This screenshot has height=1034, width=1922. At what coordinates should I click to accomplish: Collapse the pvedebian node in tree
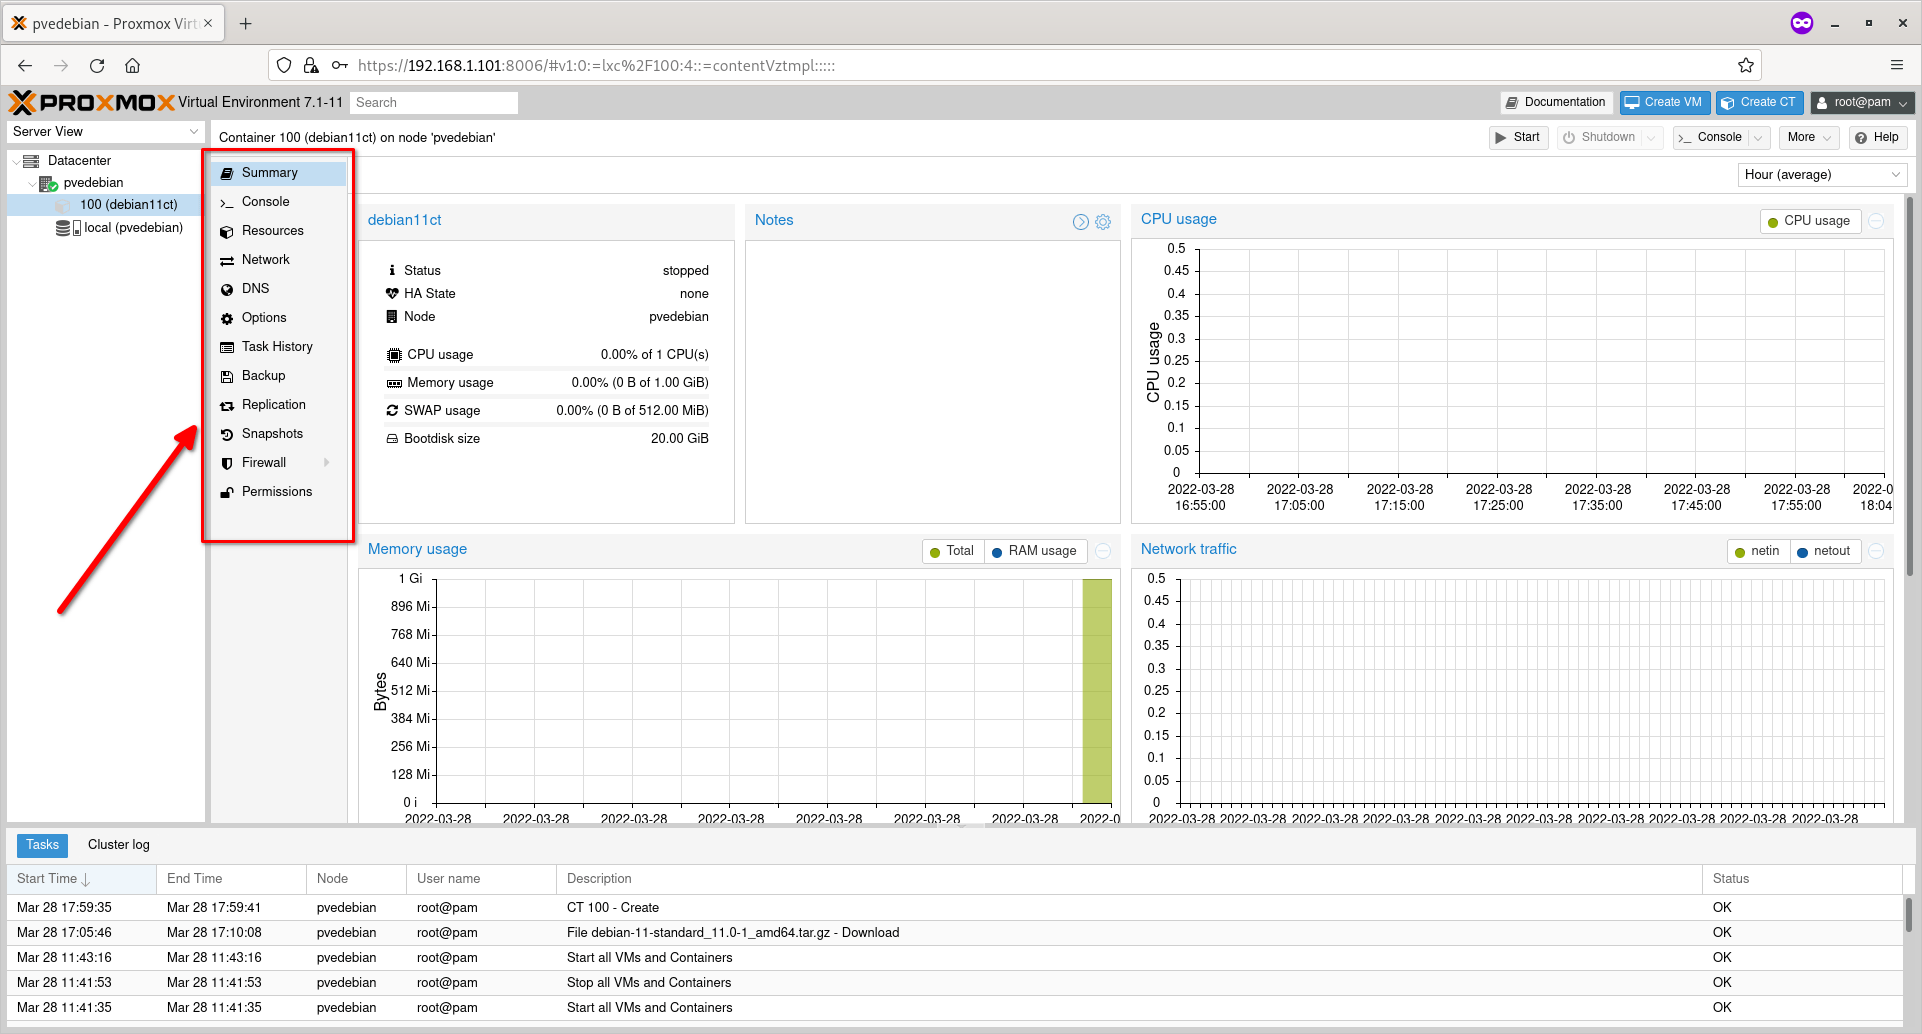[32, 184]
